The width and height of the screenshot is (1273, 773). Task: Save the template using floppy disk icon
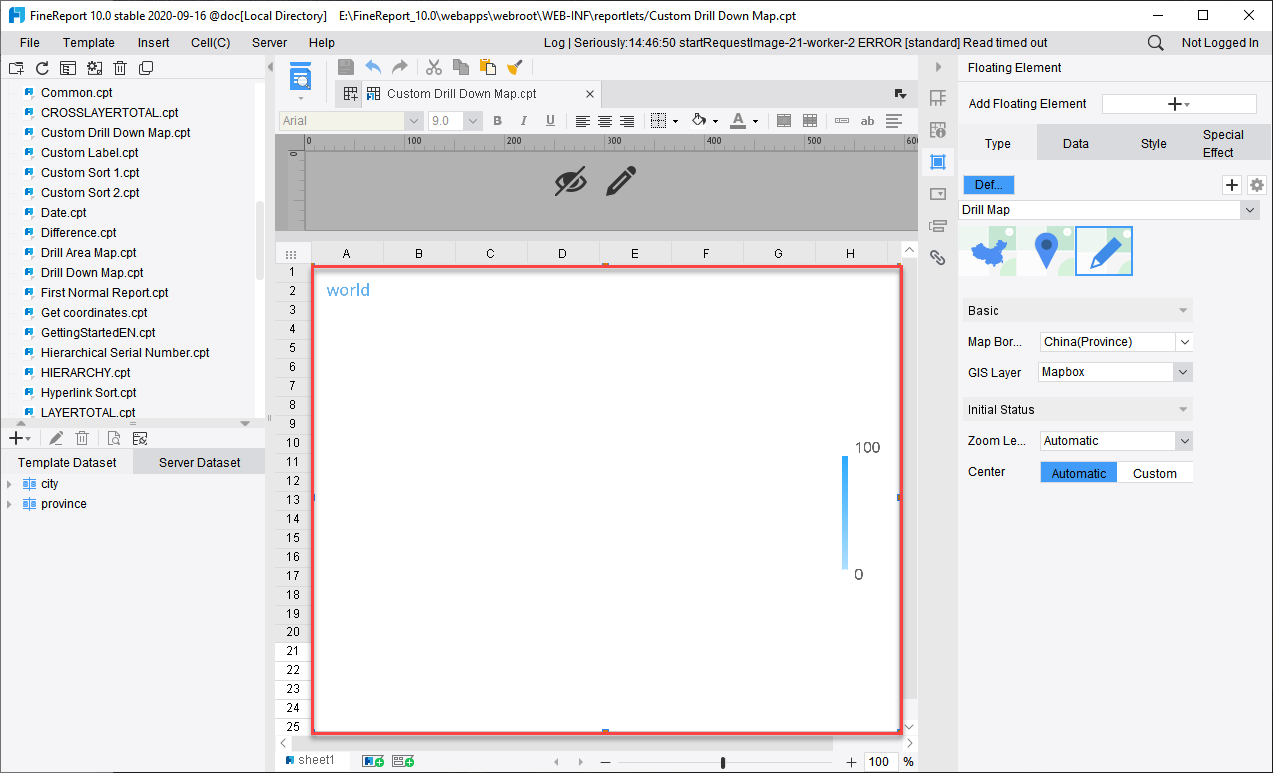coord(346,67)
